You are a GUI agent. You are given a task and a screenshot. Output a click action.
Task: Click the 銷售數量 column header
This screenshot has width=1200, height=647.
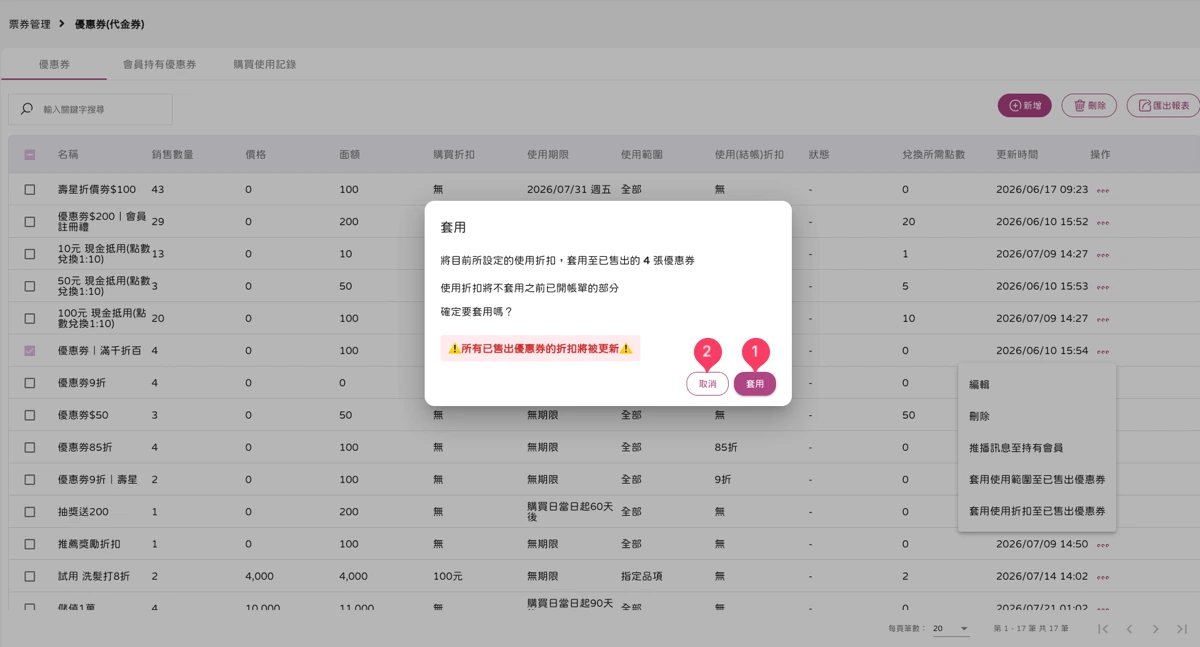pos(173,155)
